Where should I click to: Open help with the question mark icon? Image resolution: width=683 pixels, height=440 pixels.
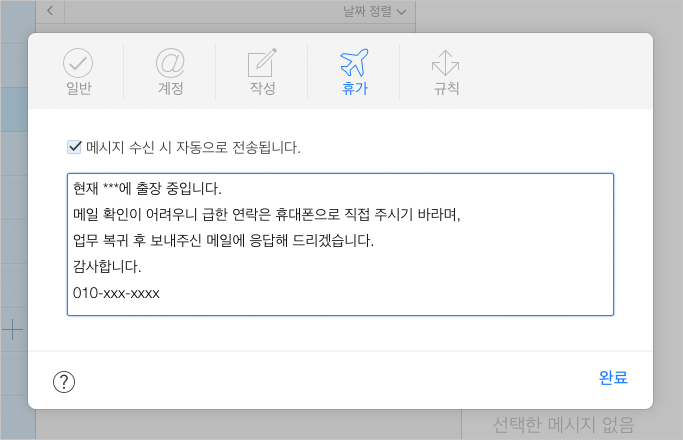click(x=64, y=382)
